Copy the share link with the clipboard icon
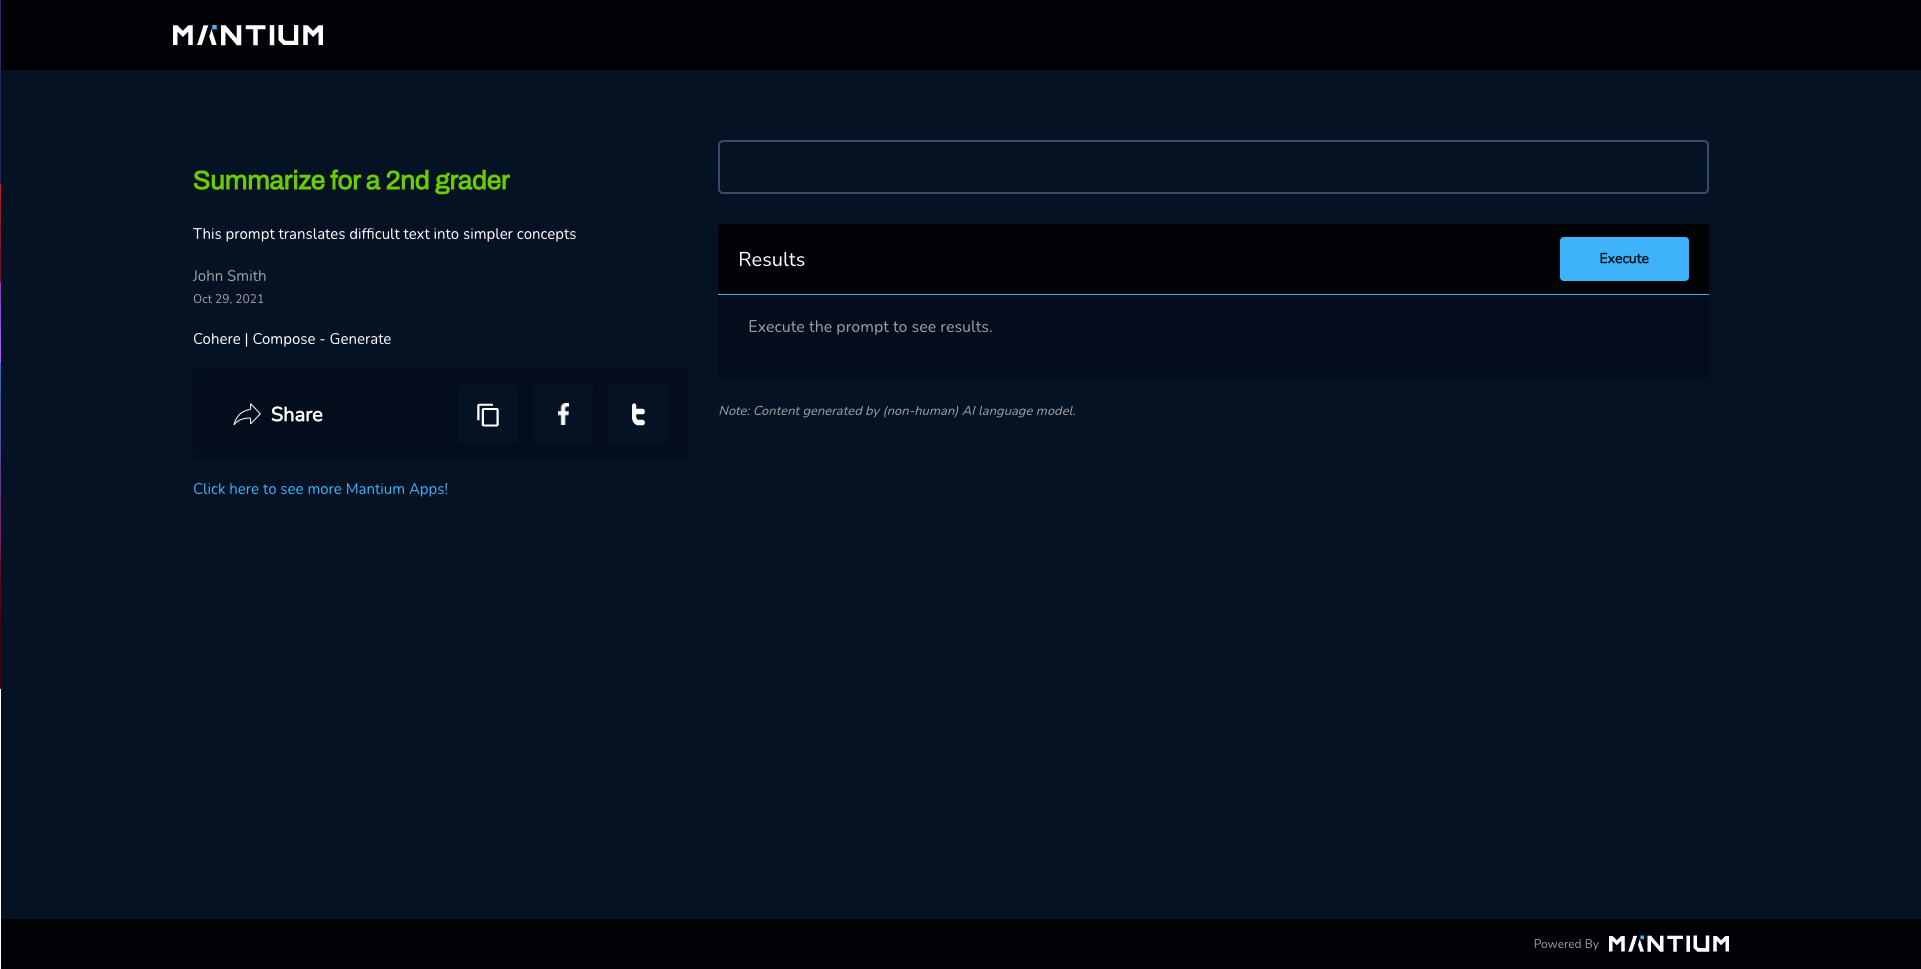This screenshot has width=1921, height=969. coord(488,414)
